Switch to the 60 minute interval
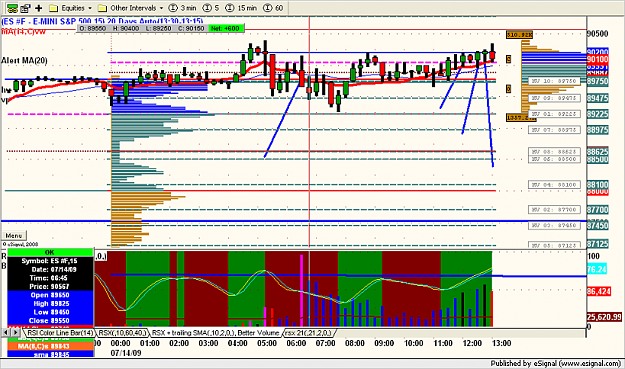 coord(273,8)
